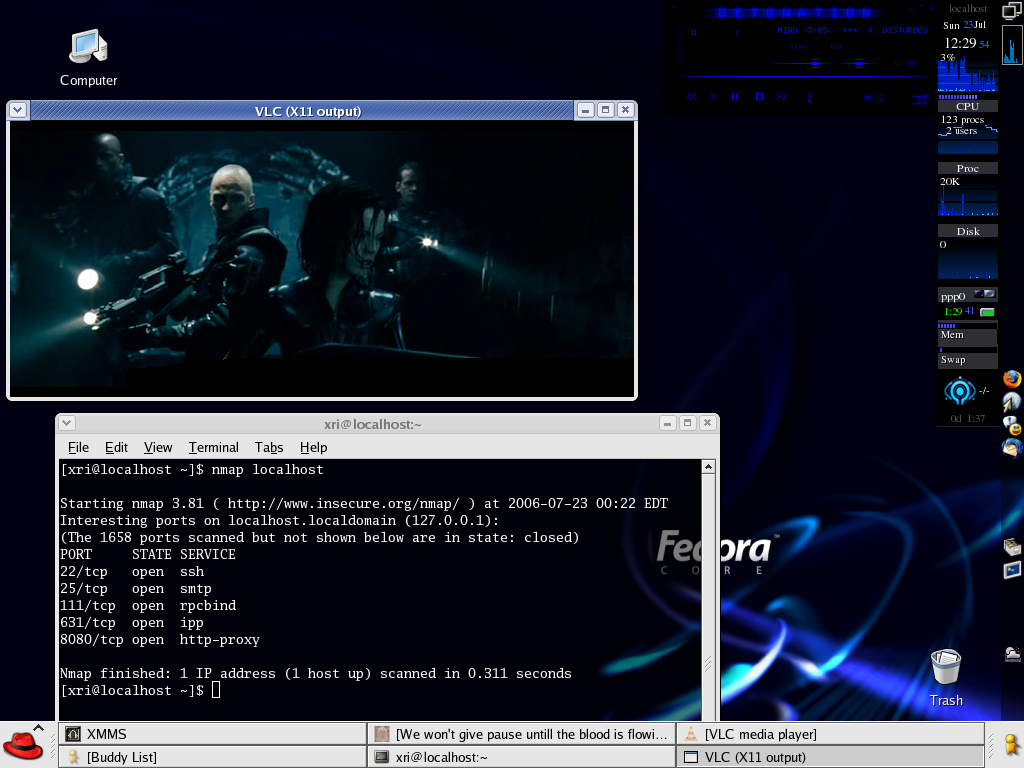Viewport: 1024px width, 768px height.
Task: Click the terminal scrollbar up arrow
Action: [x=708, y=466]
